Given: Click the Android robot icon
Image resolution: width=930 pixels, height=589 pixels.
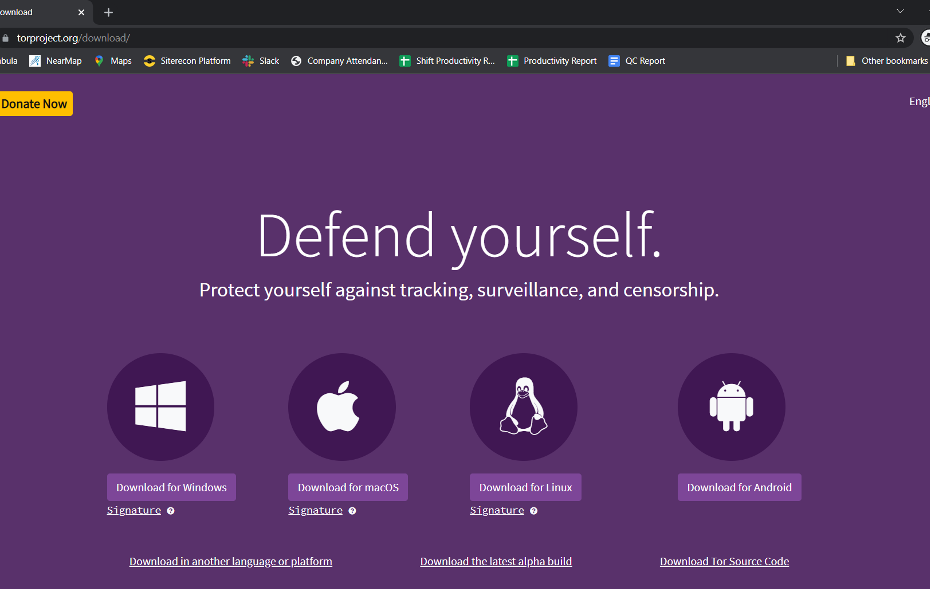Looking at the screenshot, I should 731,405.
